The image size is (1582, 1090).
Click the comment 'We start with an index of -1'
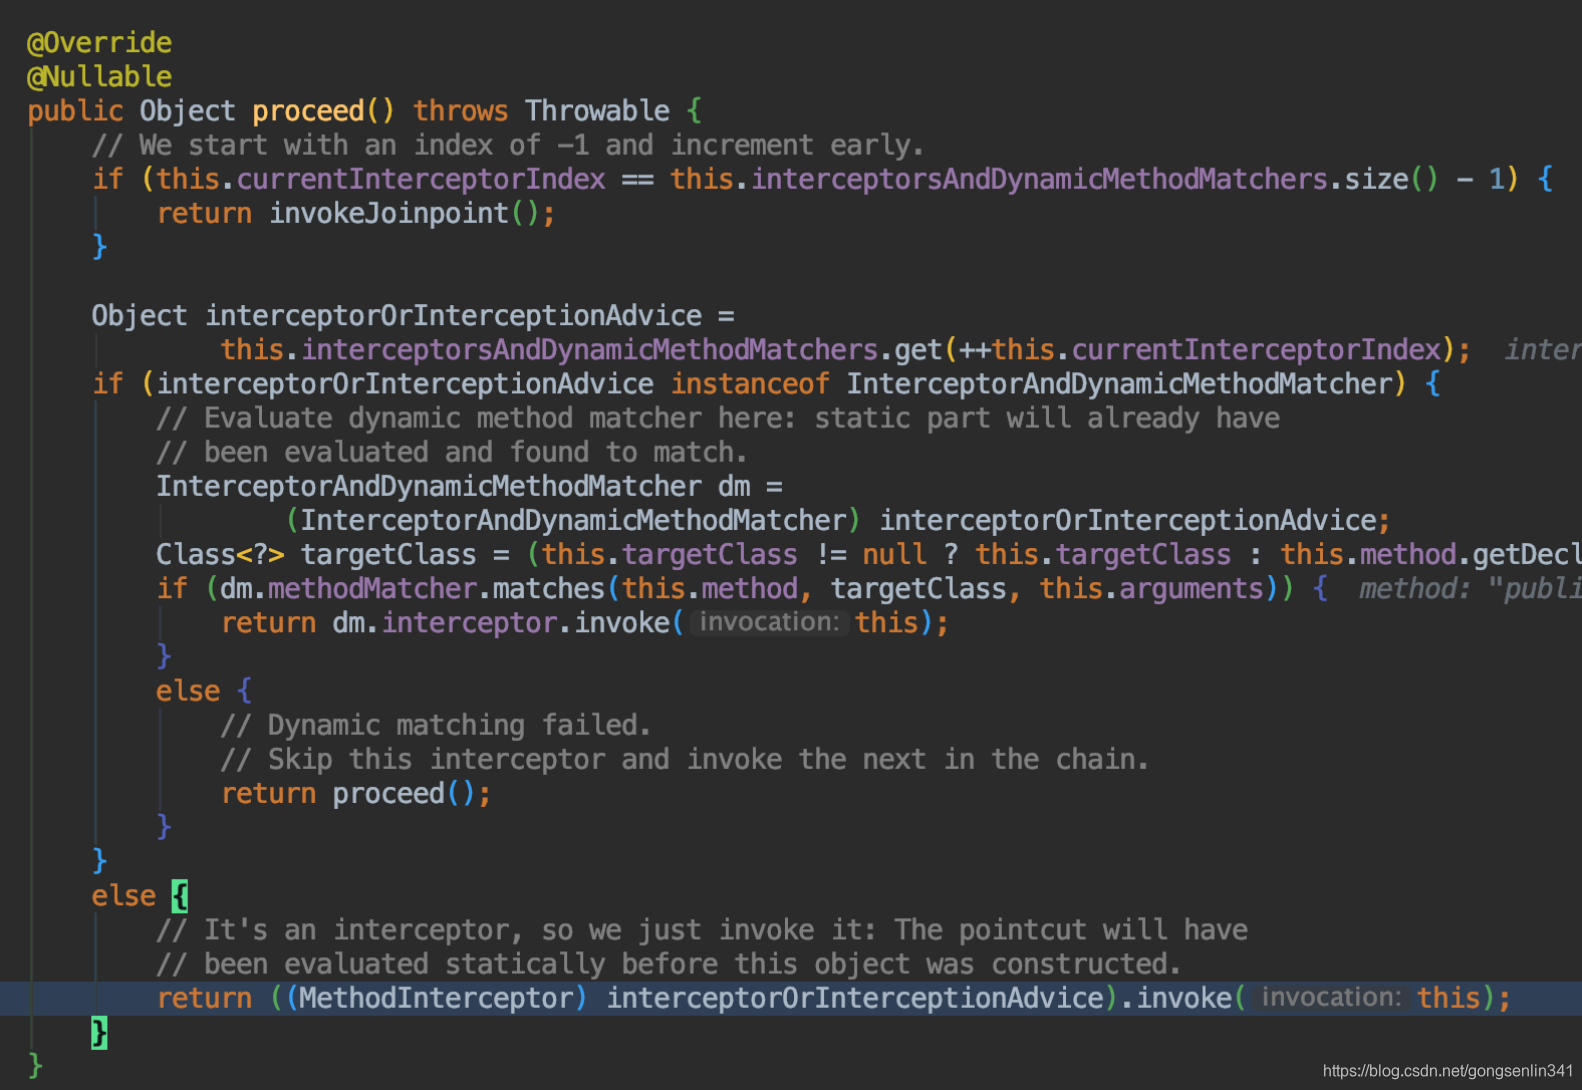(508, 145)
